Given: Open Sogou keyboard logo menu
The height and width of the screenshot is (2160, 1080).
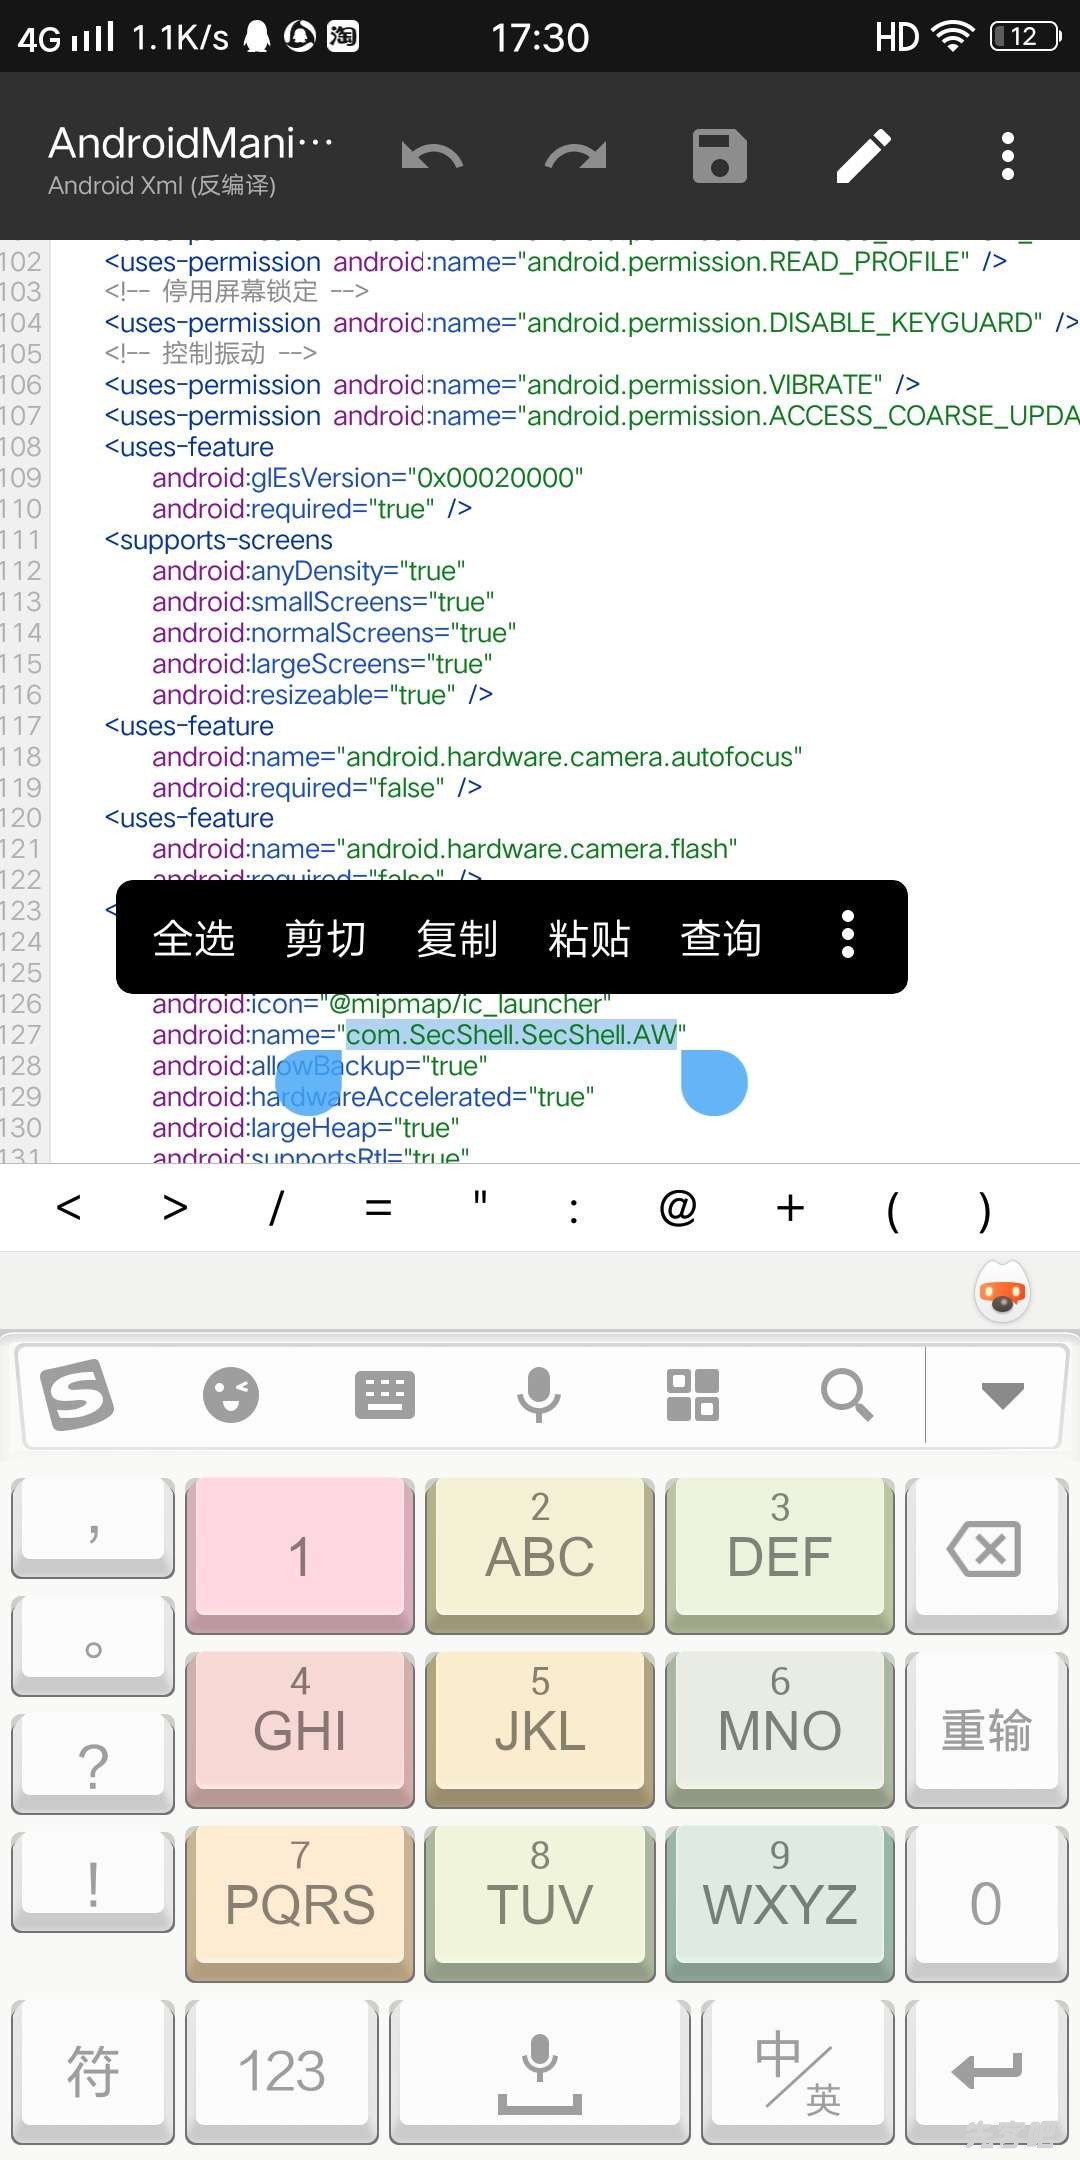Looking at the screenshot, I should 77,1395.
